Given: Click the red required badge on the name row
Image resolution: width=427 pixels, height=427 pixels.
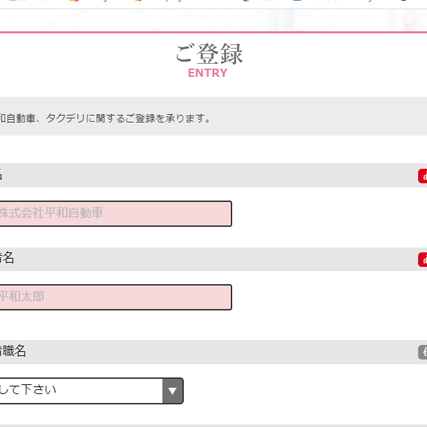Looking at the screenshot, I should [x=423, y=260].
